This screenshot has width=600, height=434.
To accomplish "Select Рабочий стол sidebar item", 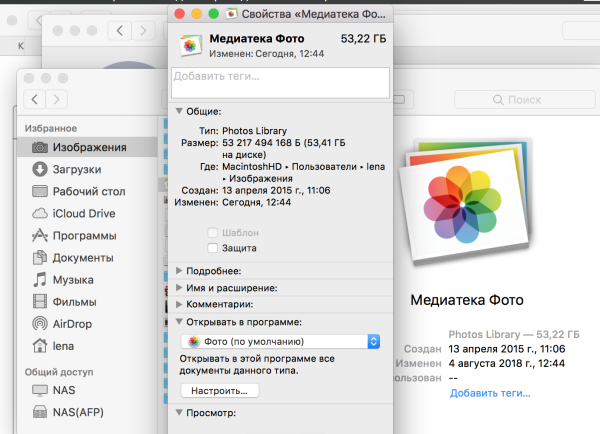I will point(89,191).
